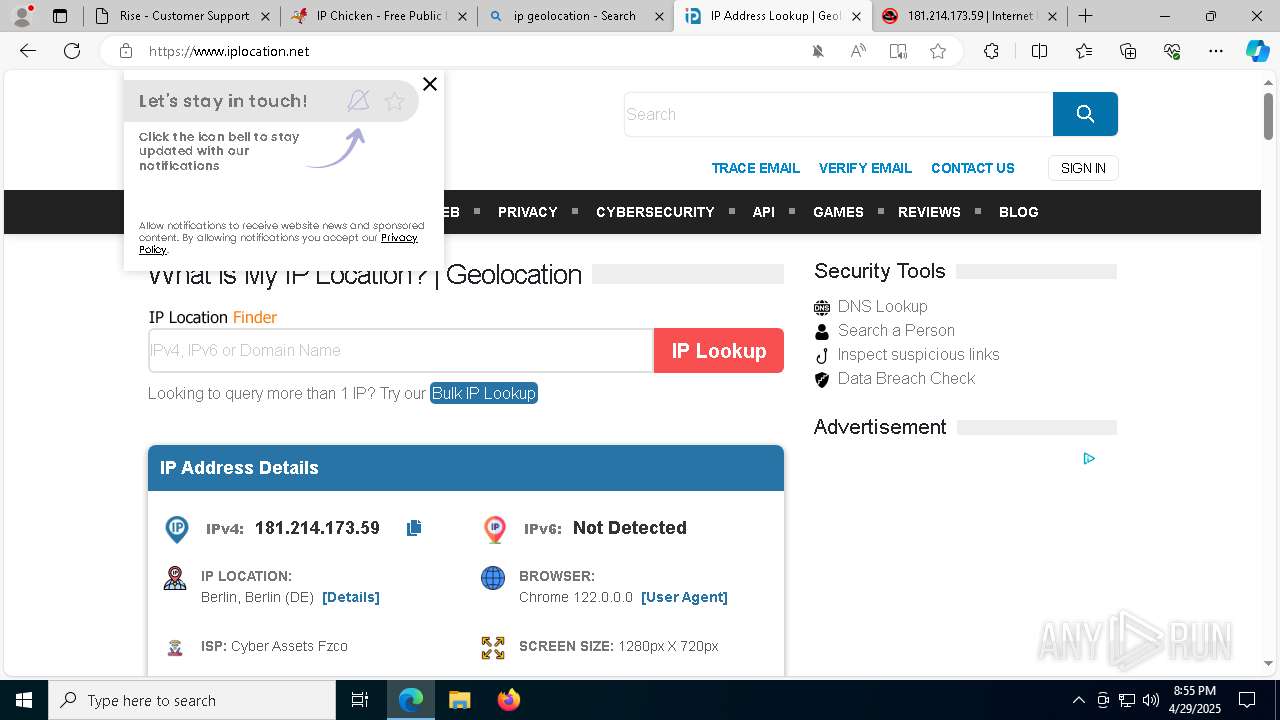Open CYBERSECURITY menu item
Screen dimensions: 1280x720
655,212
